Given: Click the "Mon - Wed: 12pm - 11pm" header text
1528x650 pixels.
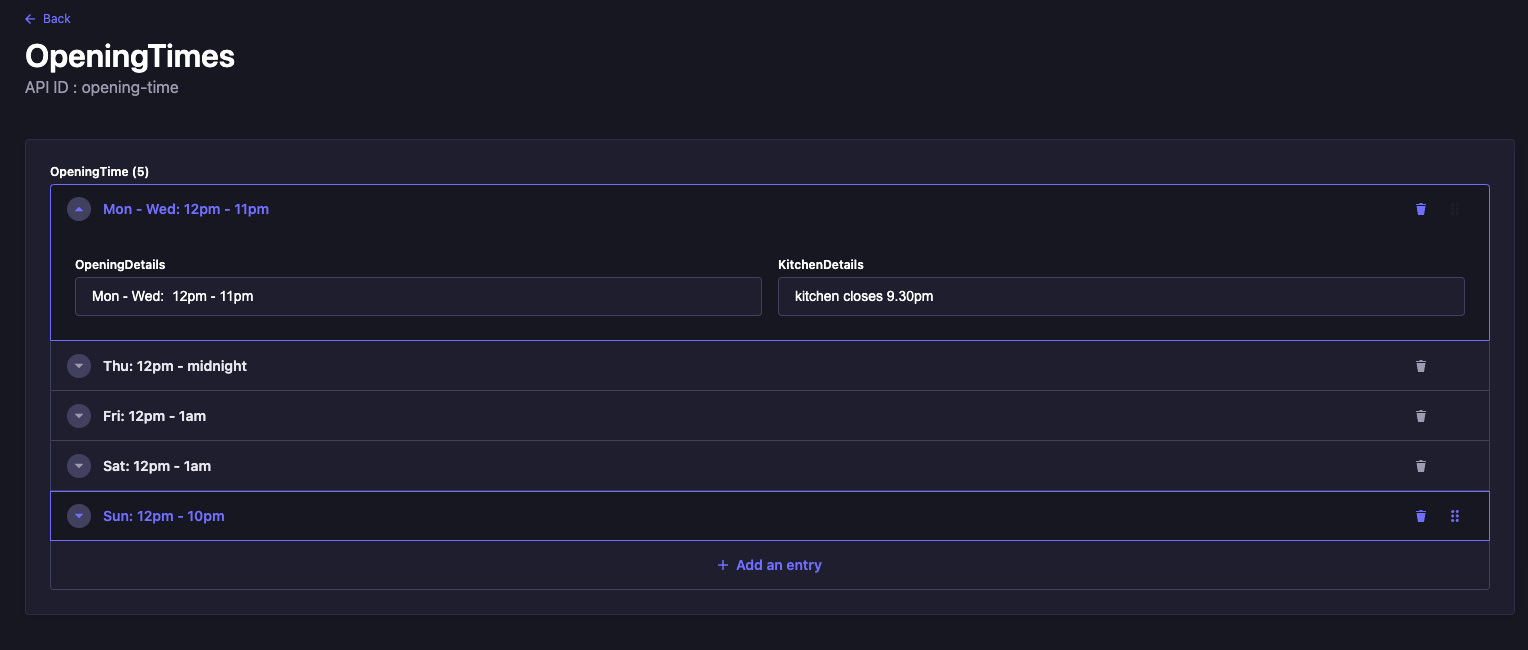Looking at the screenshot, I should pyautogui.click(x=186, y=209).
